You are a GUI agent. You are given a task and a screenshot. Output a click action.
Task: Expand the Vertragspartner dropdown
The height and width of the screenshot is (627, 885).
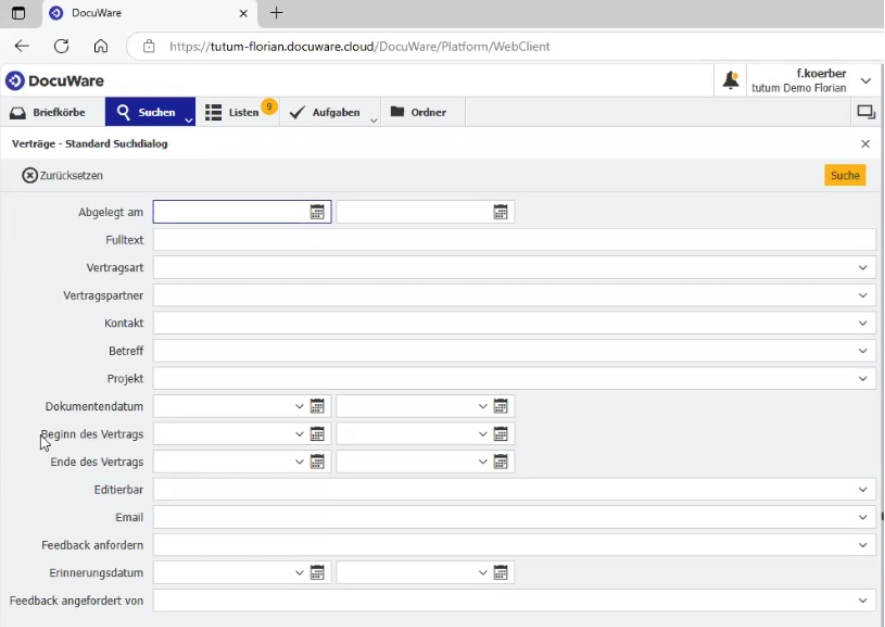coord(862,295)
